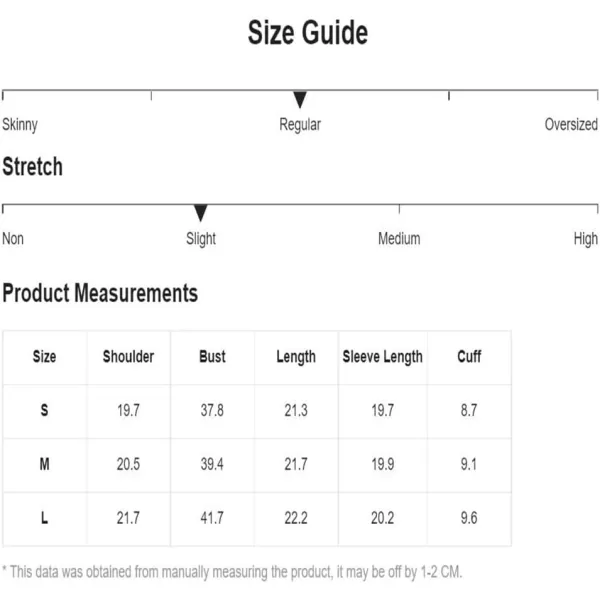Viewport: 600px width, 600px height.
Task: Select the Shoulder column header
Action: coord(128,357)
